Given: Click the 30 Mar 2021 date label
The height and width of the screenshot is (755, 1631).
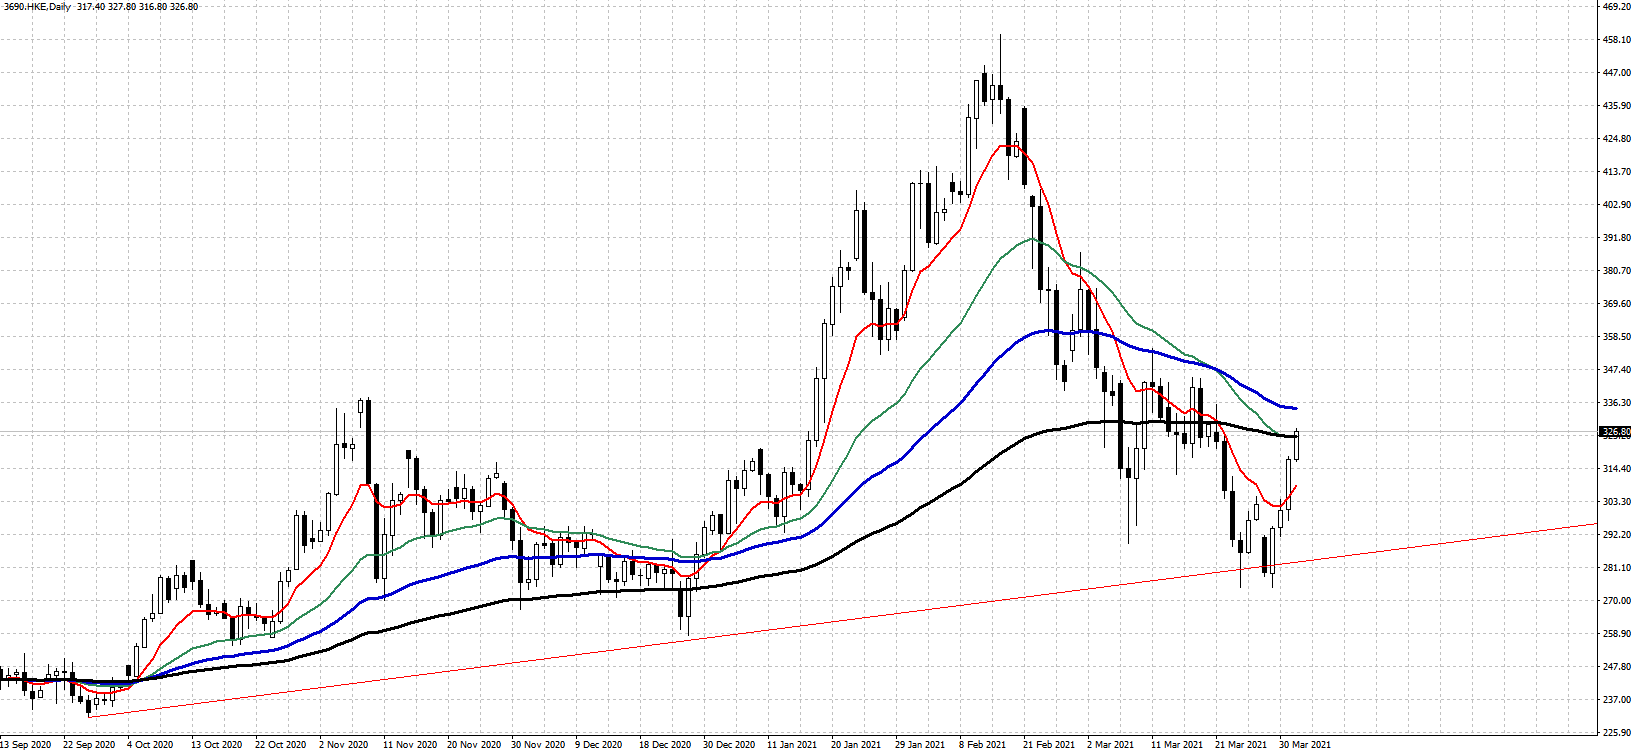Looking at the screenshot, I should (x=1306, y=745).
